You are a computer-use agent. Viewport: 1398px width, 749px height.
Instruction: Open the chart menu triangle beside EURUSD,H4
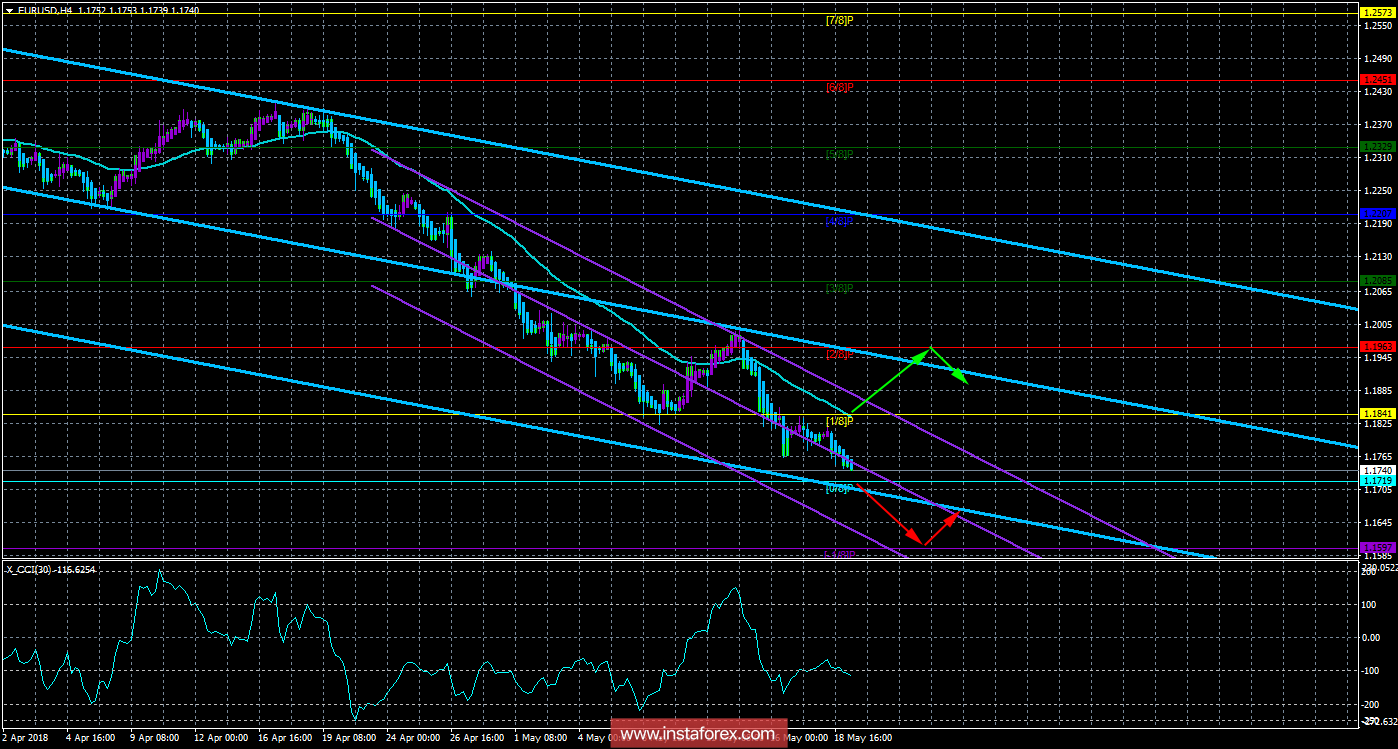coord(8,9)
